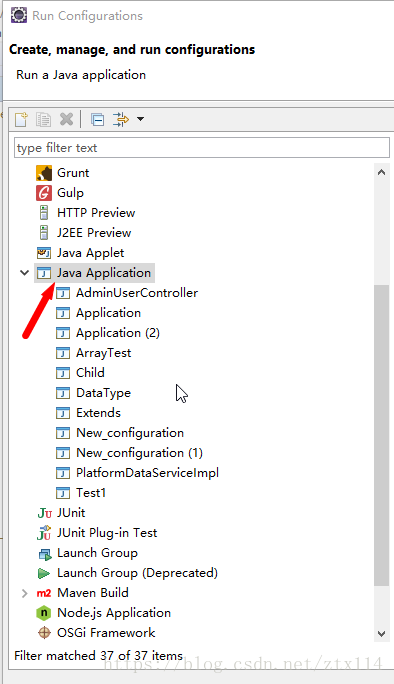Click the Filter launch configurations icon
This screenshot has height=684, width=394.
(121, 119)
